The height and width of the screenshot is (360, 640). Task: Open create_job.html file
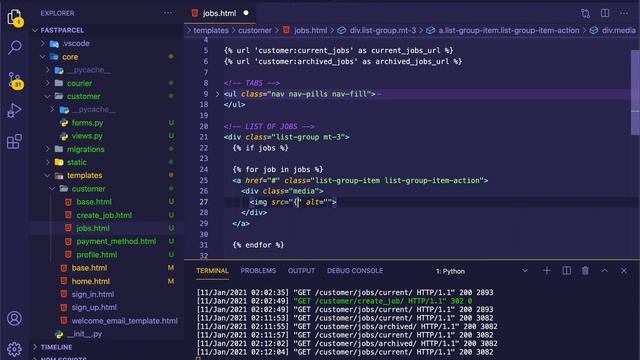pos(104,215)
